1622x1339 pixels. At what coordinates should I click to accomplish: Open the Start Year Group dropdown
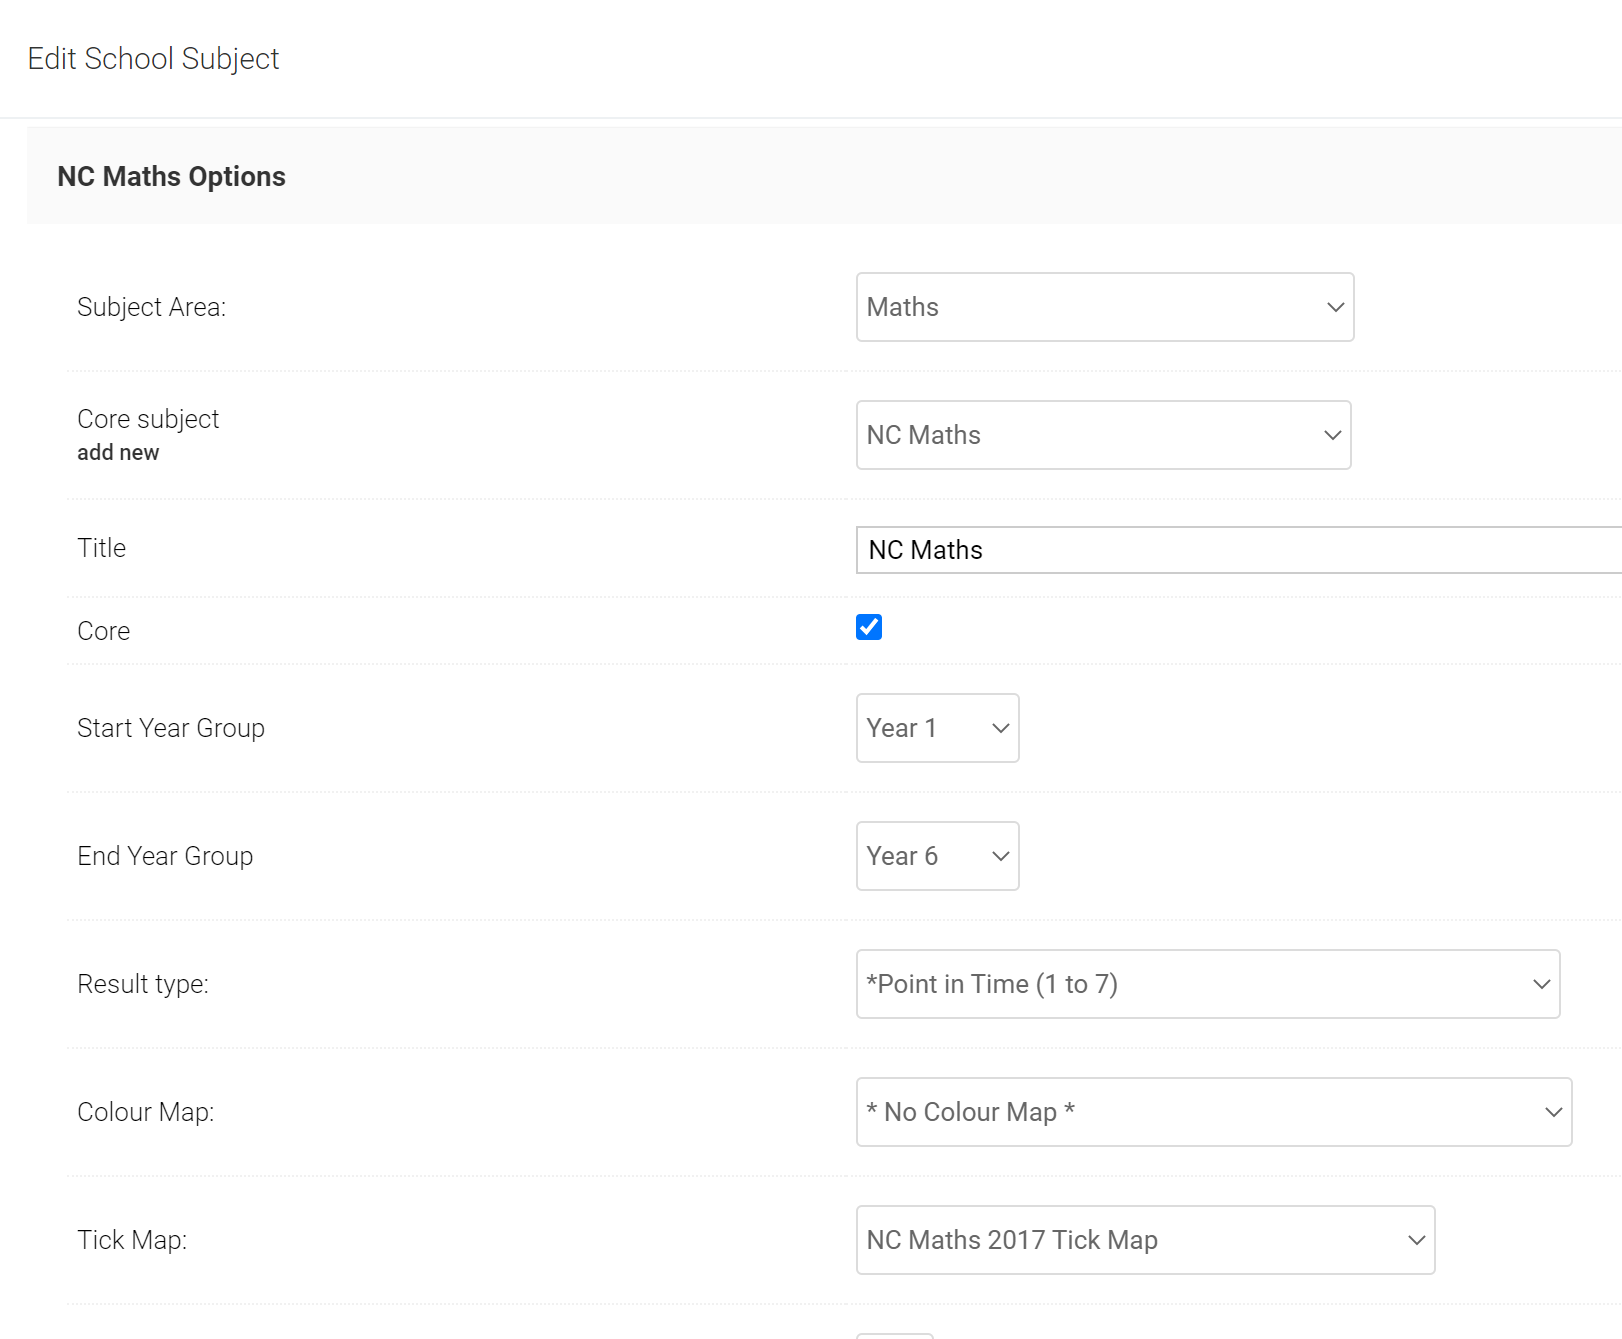[x=937, y=728]
